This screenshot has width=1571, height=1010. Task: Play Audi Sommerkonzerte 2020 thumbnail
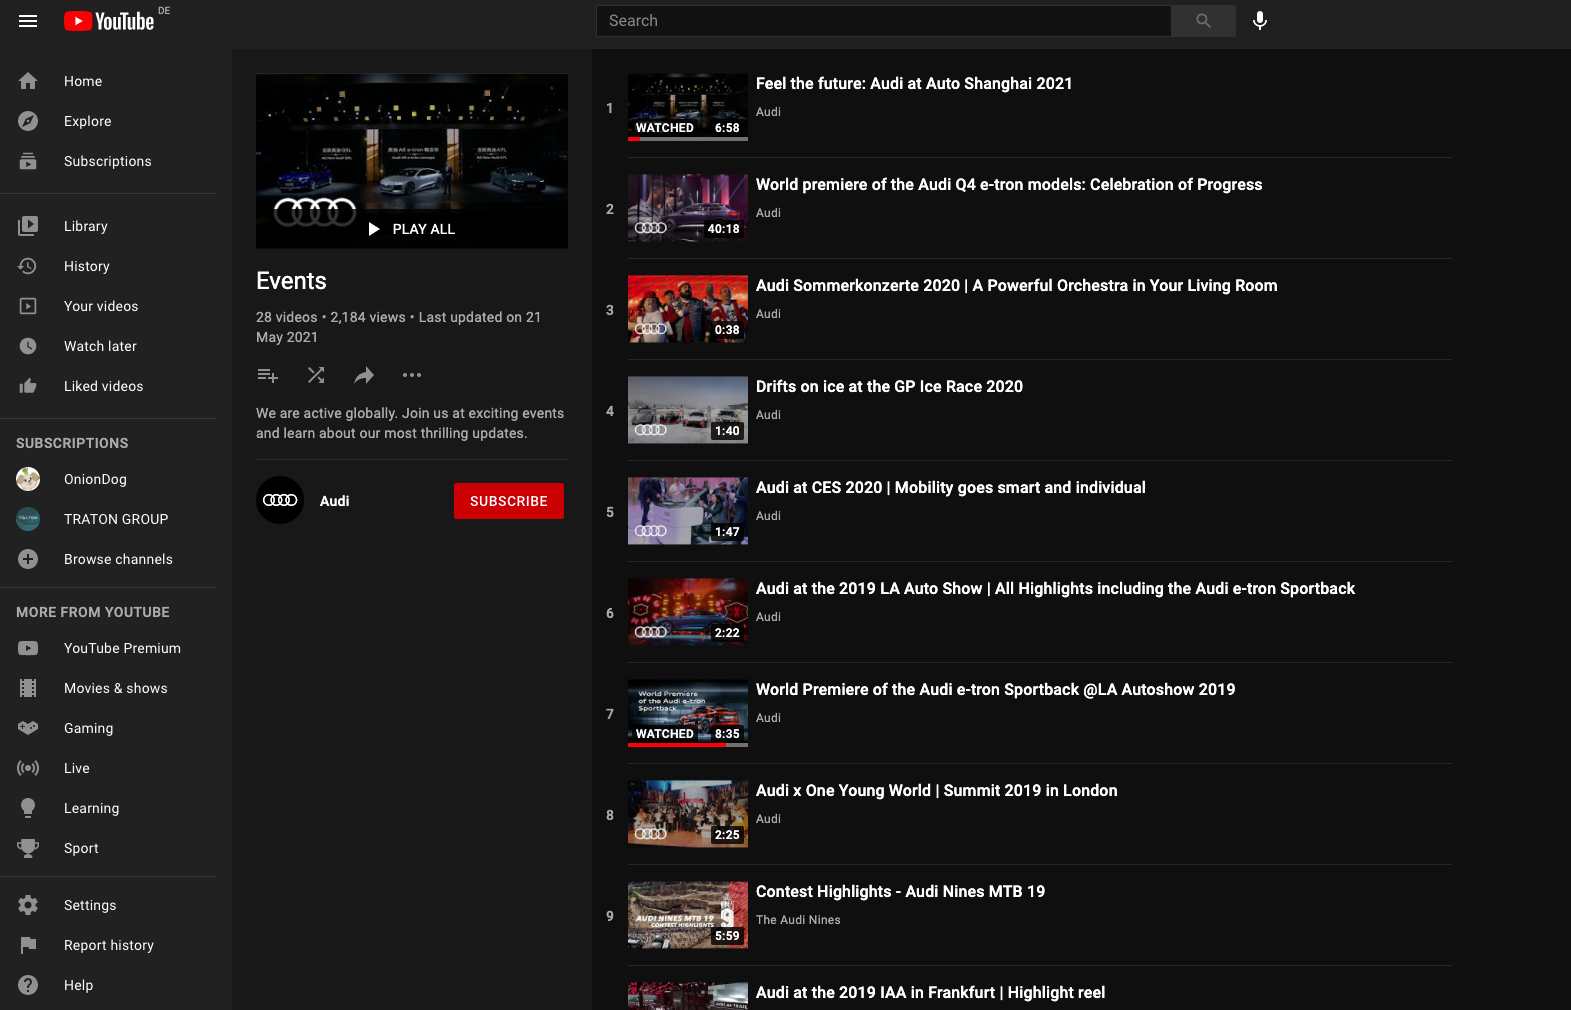pos(688,309)
